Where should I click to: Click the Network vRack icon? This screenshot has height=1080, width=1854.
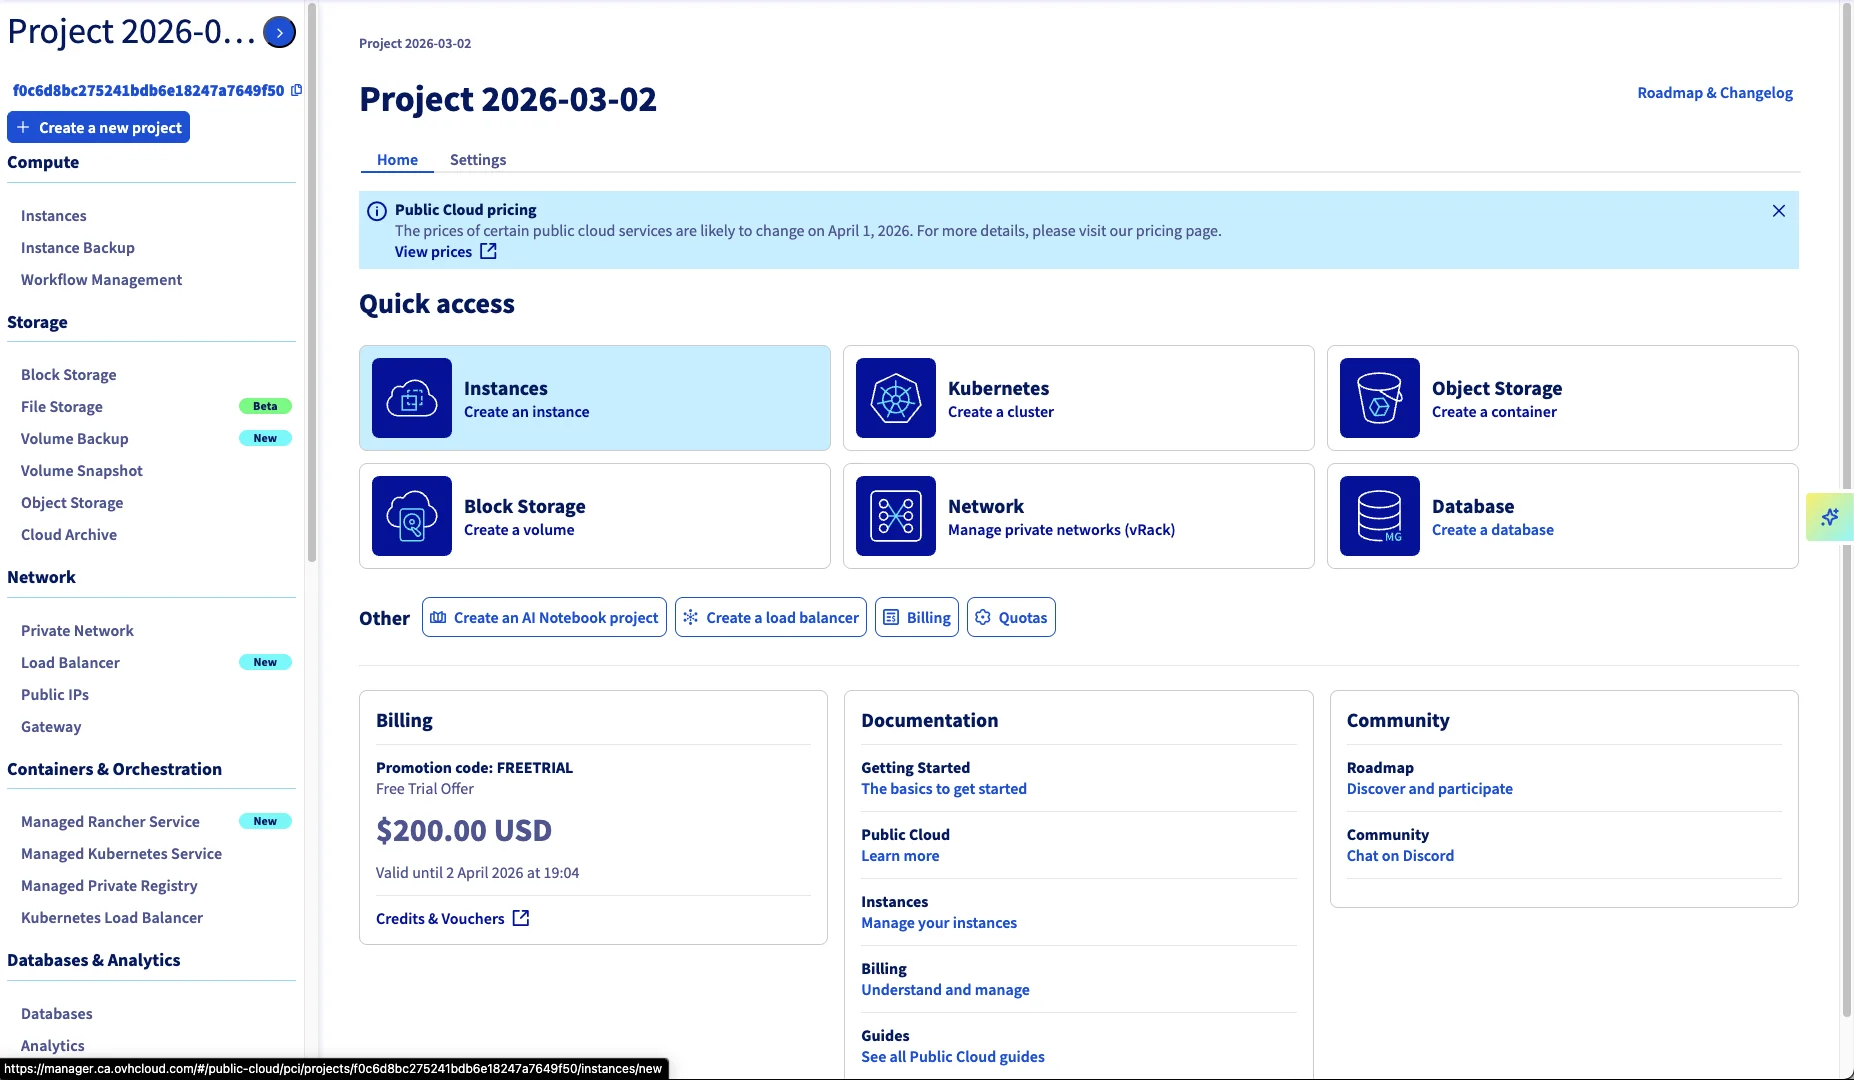(x=895, y=516)
